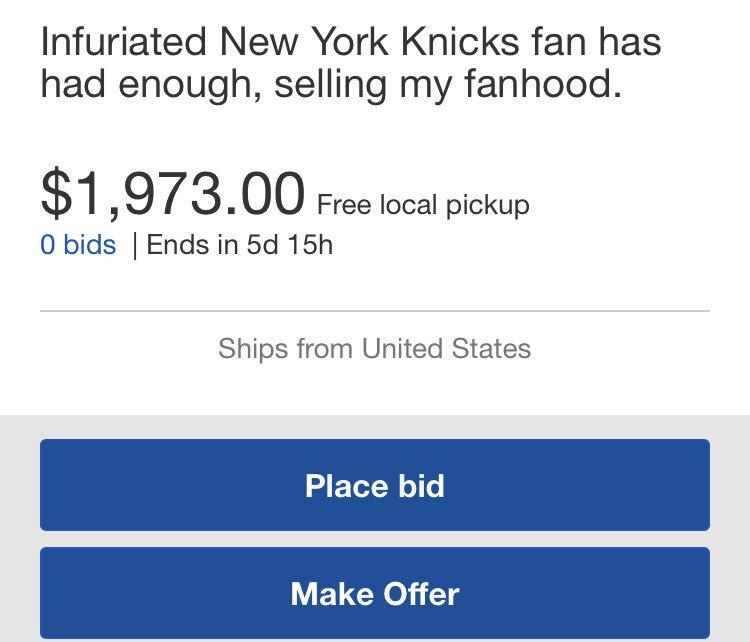This screenshot has height=642, width=750.
Task: Click the dollar sign of the price
Action: click(55, 194)
